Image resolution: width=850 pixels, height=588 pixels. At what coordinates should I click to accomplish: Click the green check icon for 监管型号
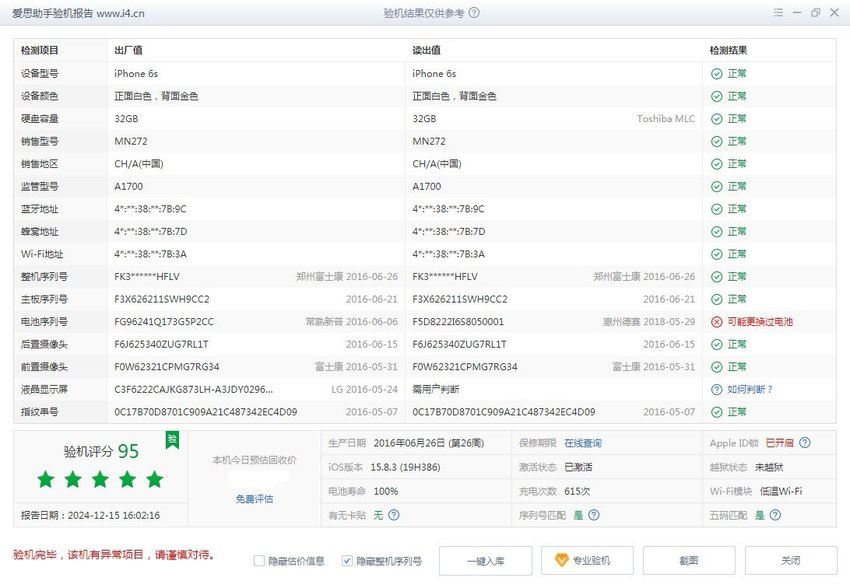click(717, 186)
